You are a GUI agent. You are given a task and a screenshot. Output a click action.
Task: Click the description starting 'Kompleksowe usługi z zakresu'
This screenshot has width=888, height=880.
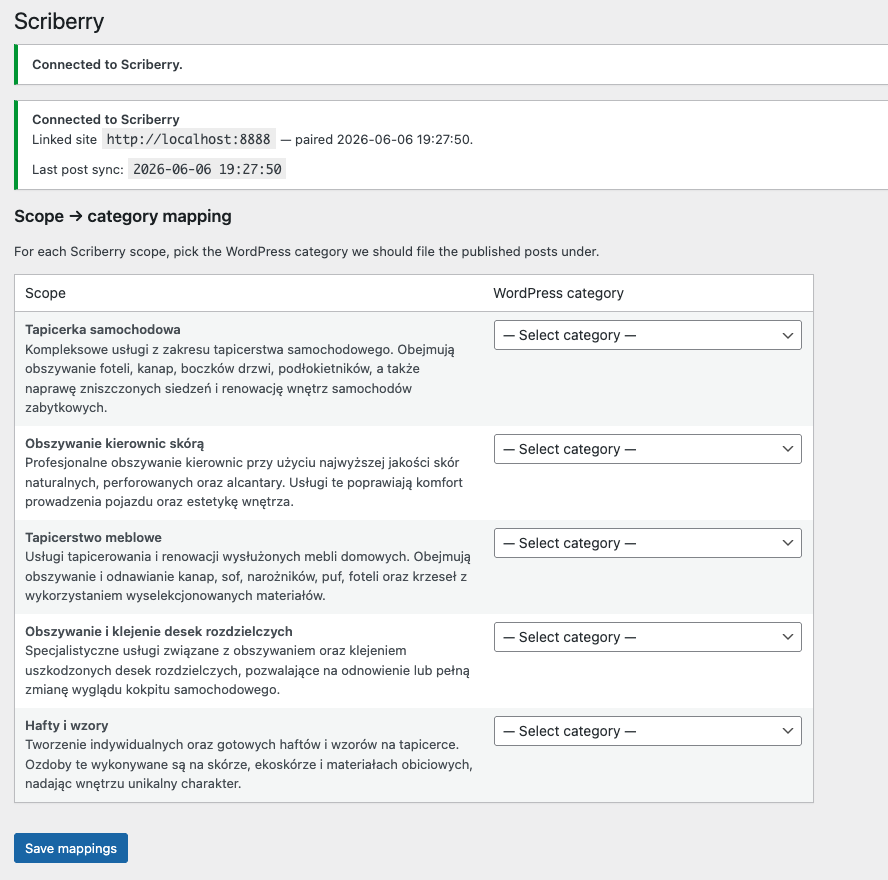pos(240,378)
